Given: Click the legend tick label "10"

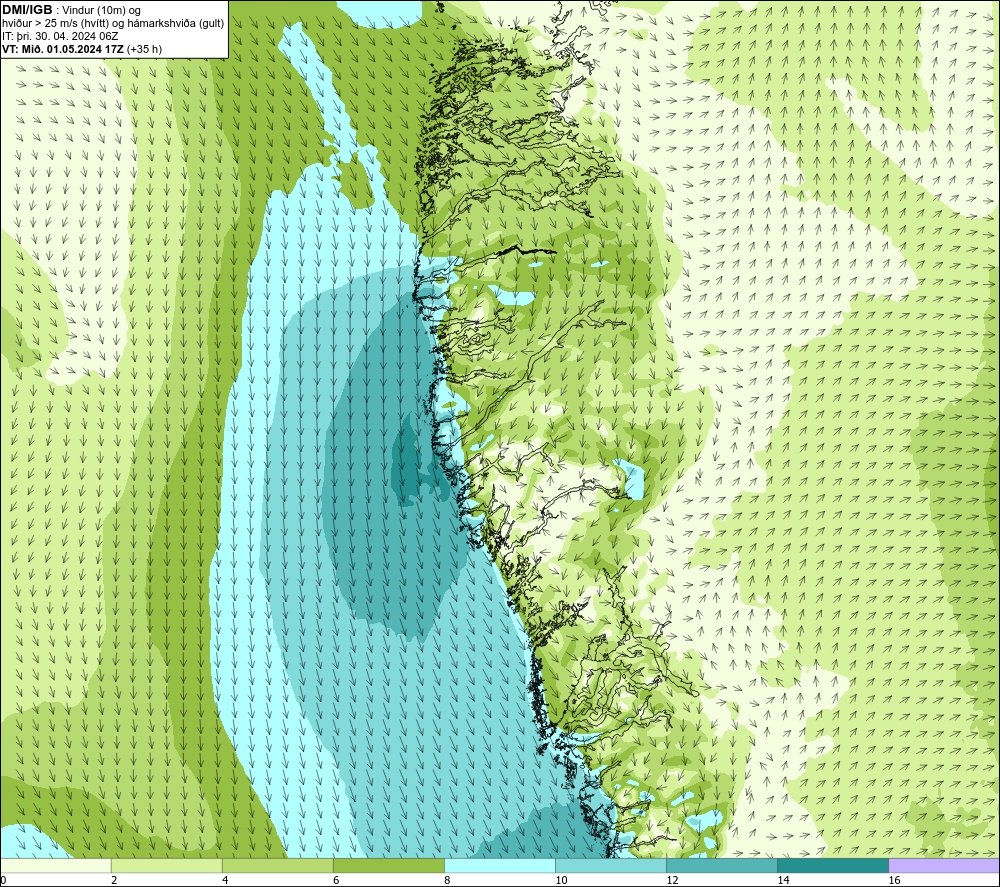Looking at the screenshot, I should [561, 881].
